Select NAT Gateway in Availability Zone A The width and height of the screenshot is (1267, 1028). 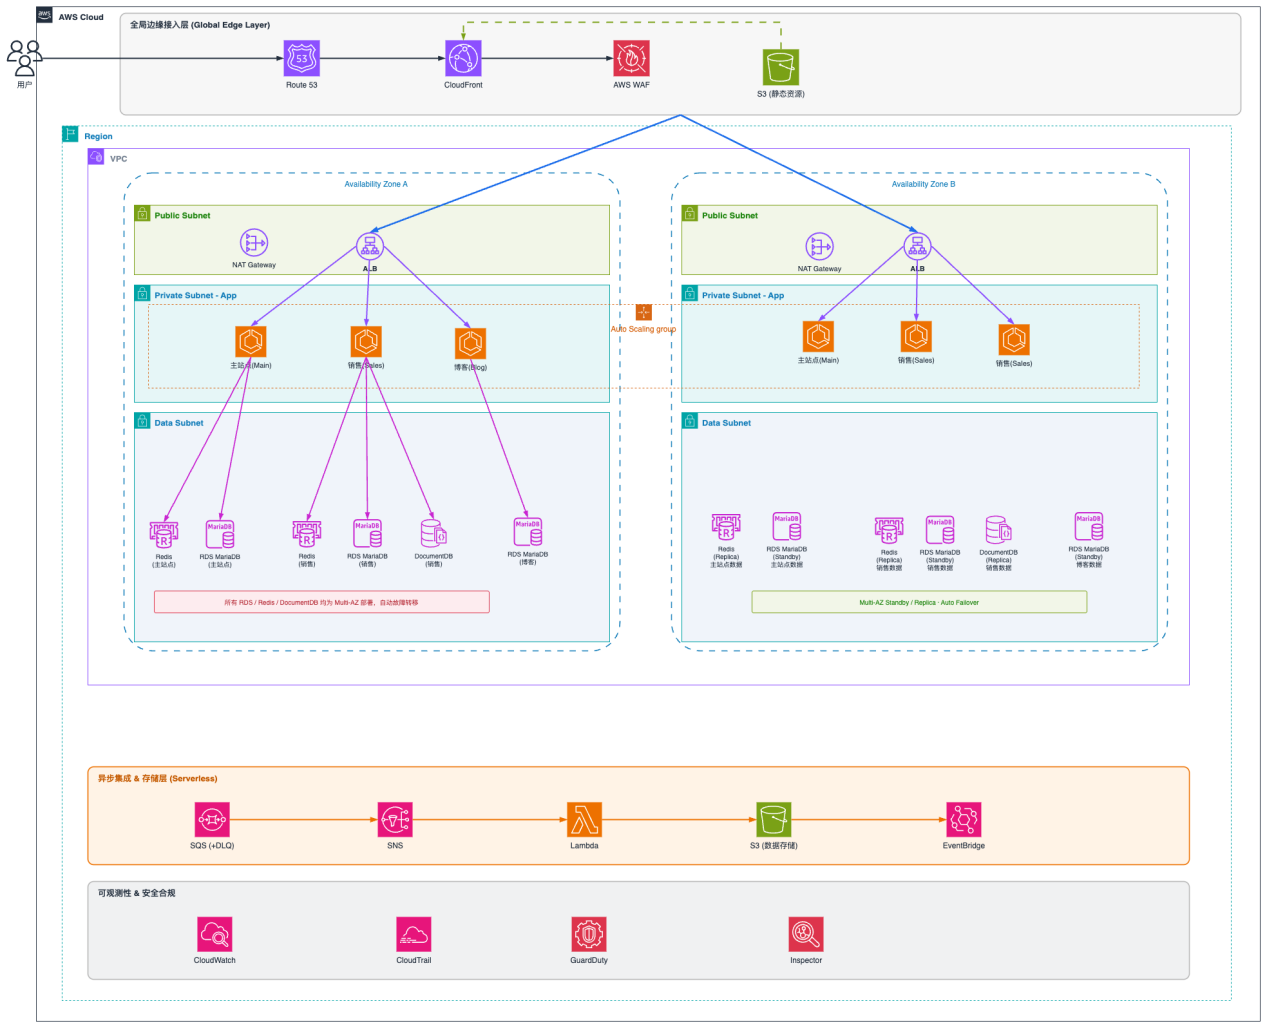point(254,243)
